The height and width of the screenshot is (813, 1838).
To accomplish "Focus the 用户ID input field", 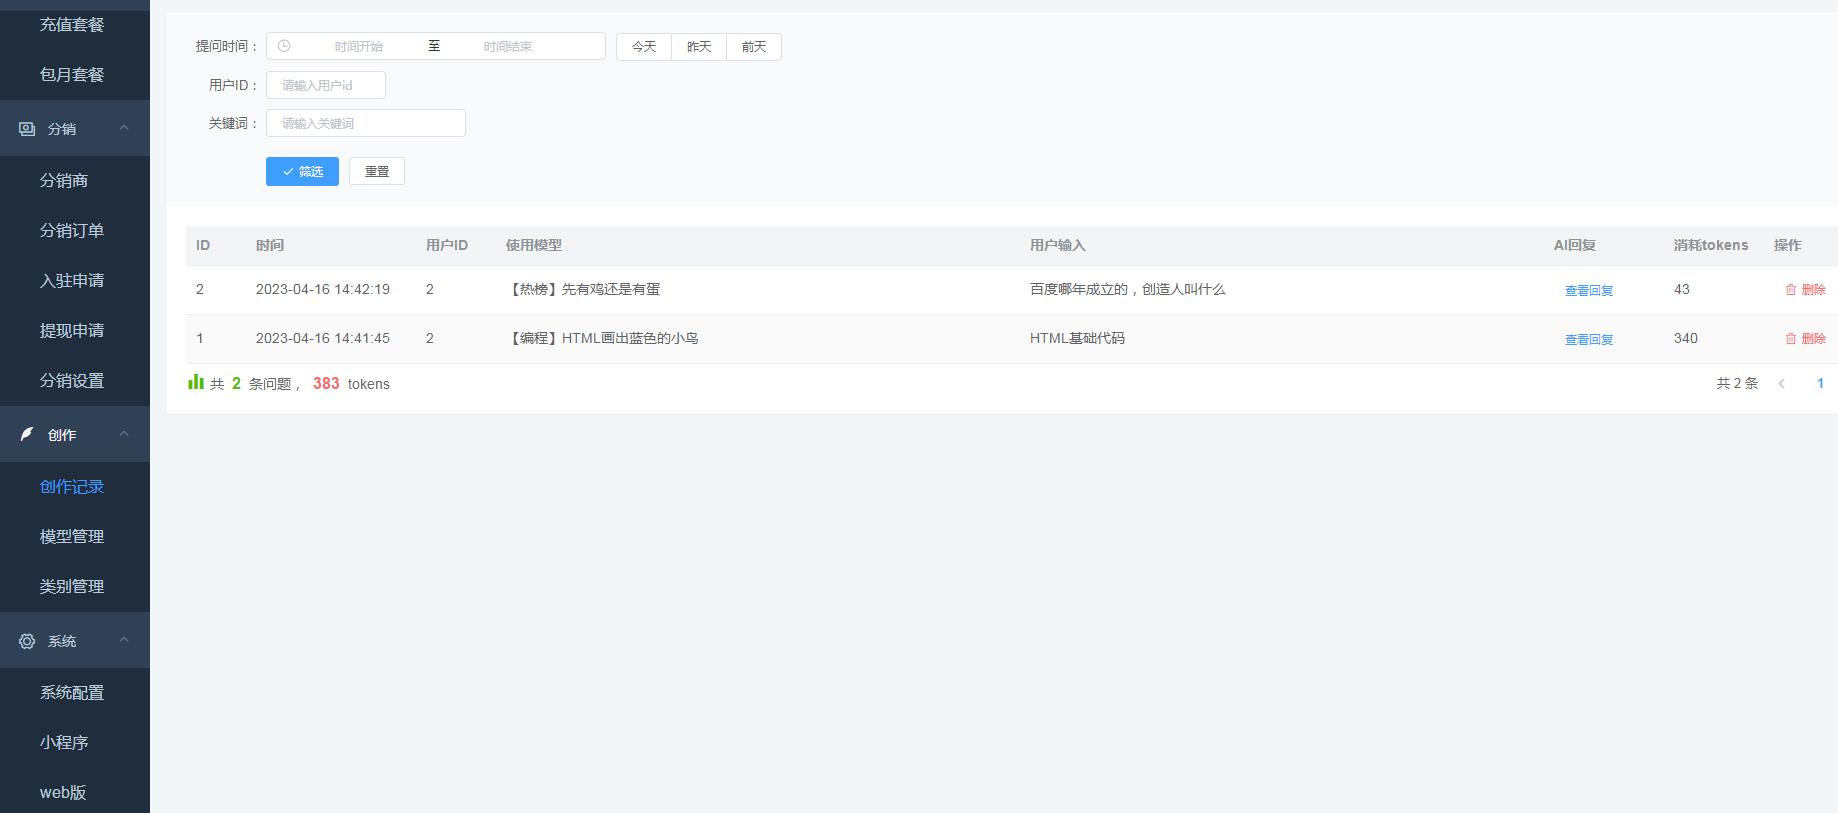I will point(326,85).
